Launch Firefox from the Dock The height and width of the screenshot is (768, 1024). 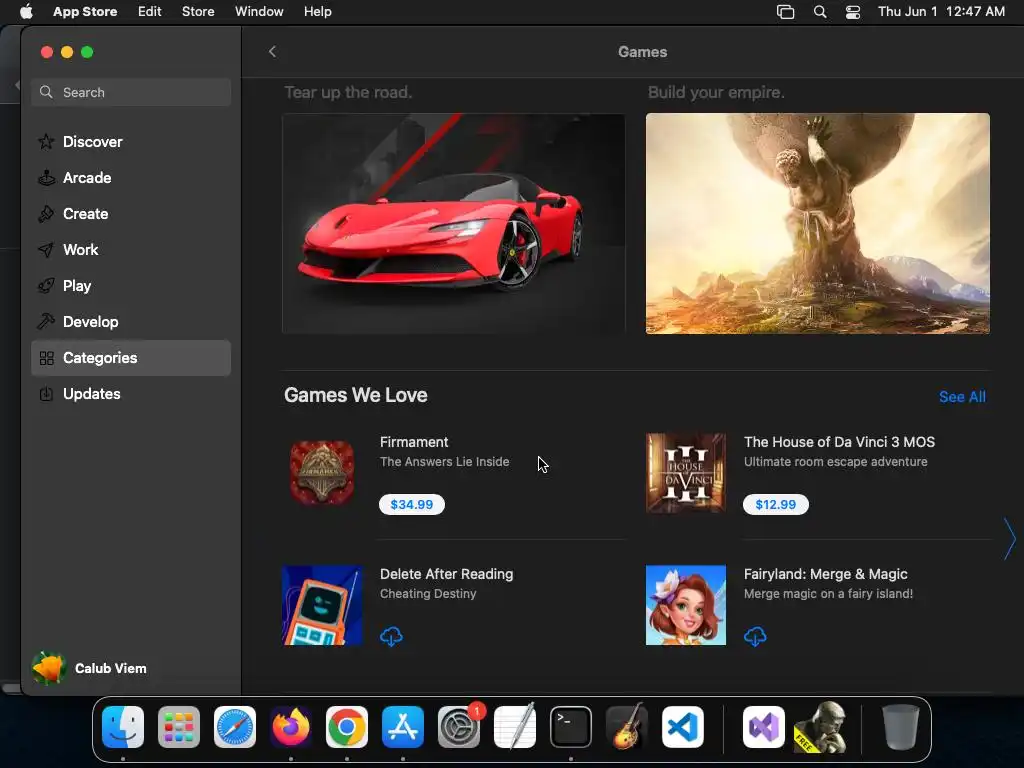(x=291, y=727)
